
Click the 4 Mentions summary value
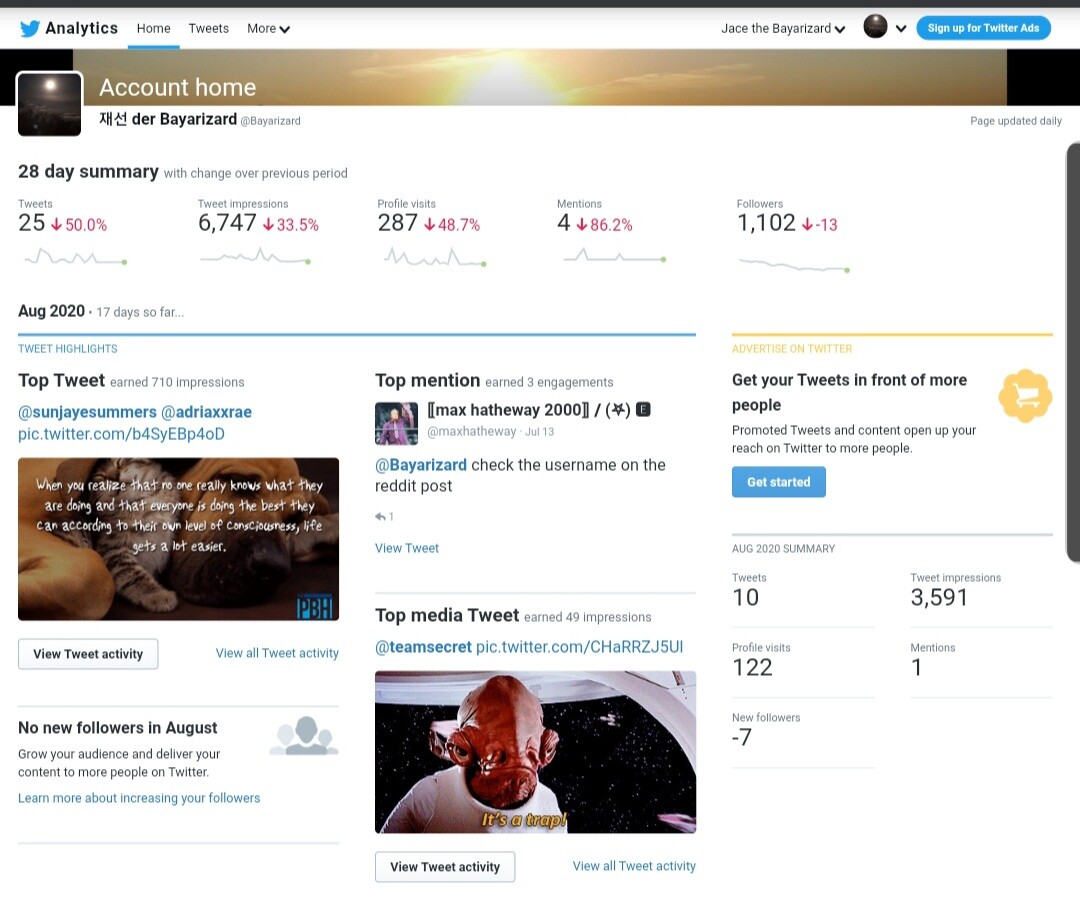pos(563,222)
